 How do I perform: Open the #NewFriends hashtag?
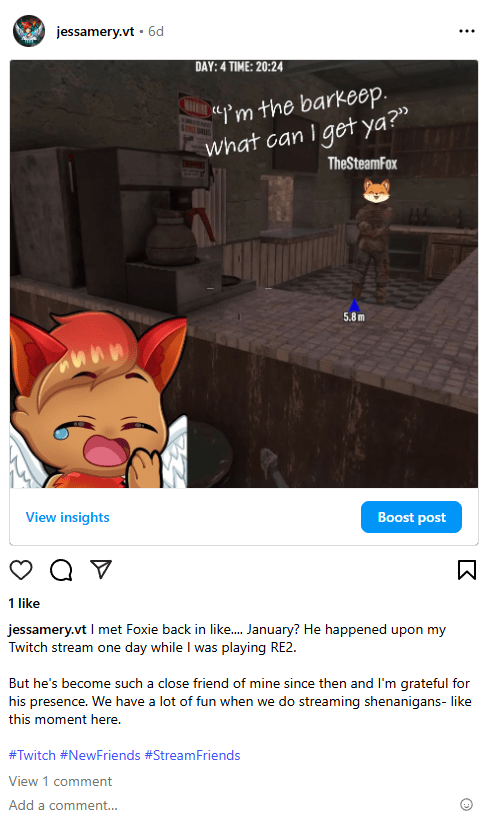[x=100, y=755]
